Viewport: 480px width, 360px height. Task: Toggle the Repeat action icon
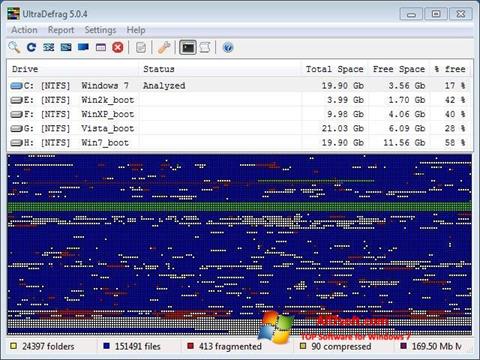click(x=31, y=47)
